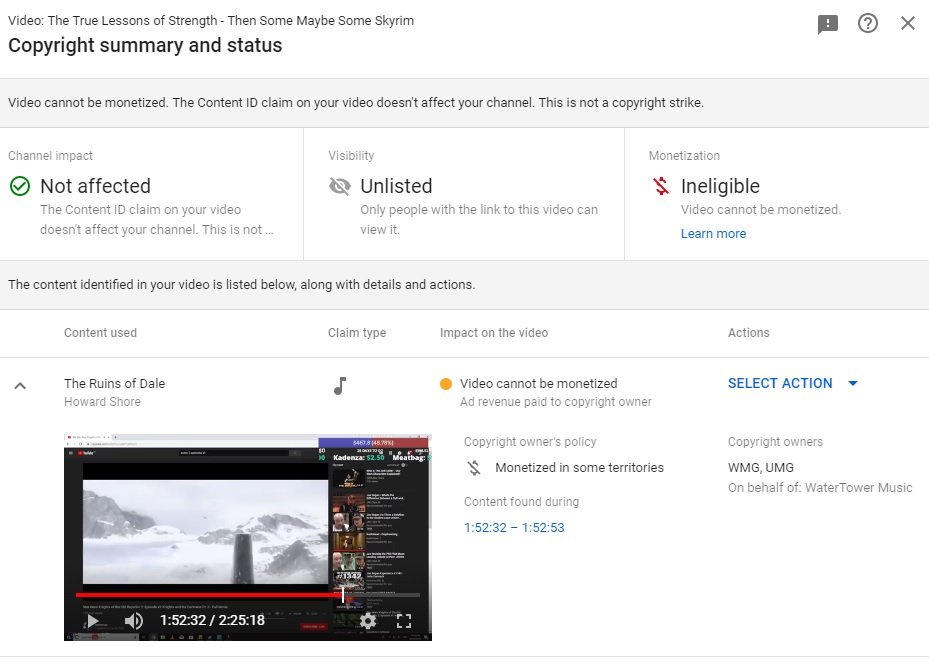The width and height of the screenshot is (929, 669).
Task: Click the Impact on the video header
Action: (494, 333)
